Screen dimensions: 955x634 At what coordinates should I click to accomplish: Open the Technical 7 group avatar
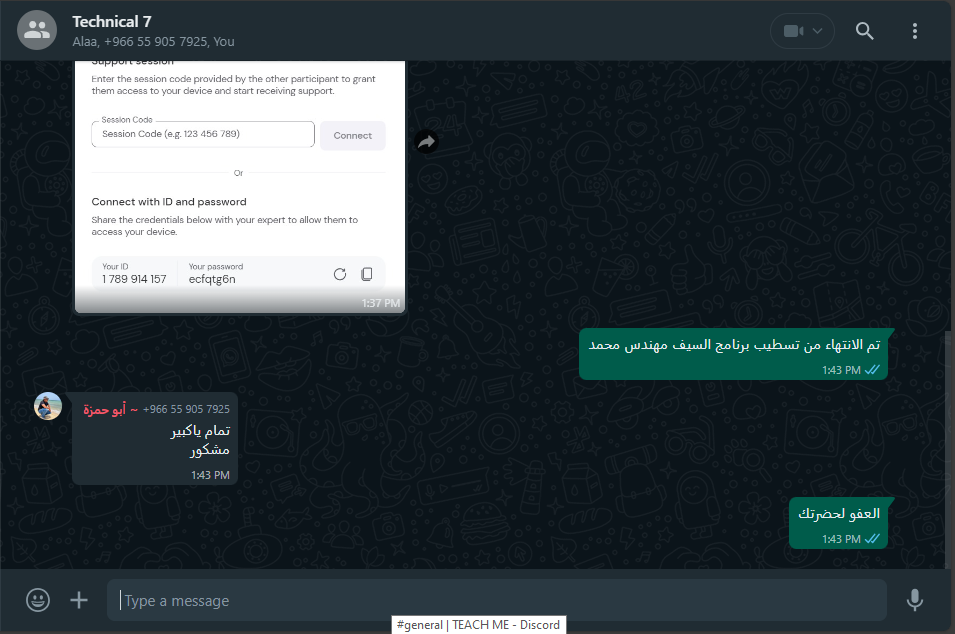click(x=37, y=30)
